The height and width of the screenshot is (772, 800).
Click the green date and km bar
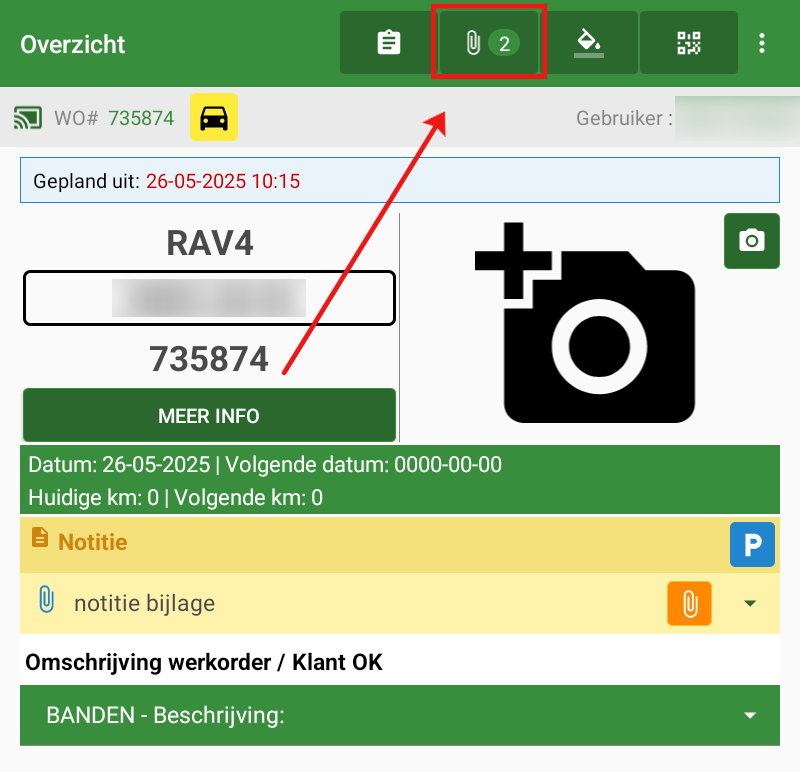click(x=399, y=481)
